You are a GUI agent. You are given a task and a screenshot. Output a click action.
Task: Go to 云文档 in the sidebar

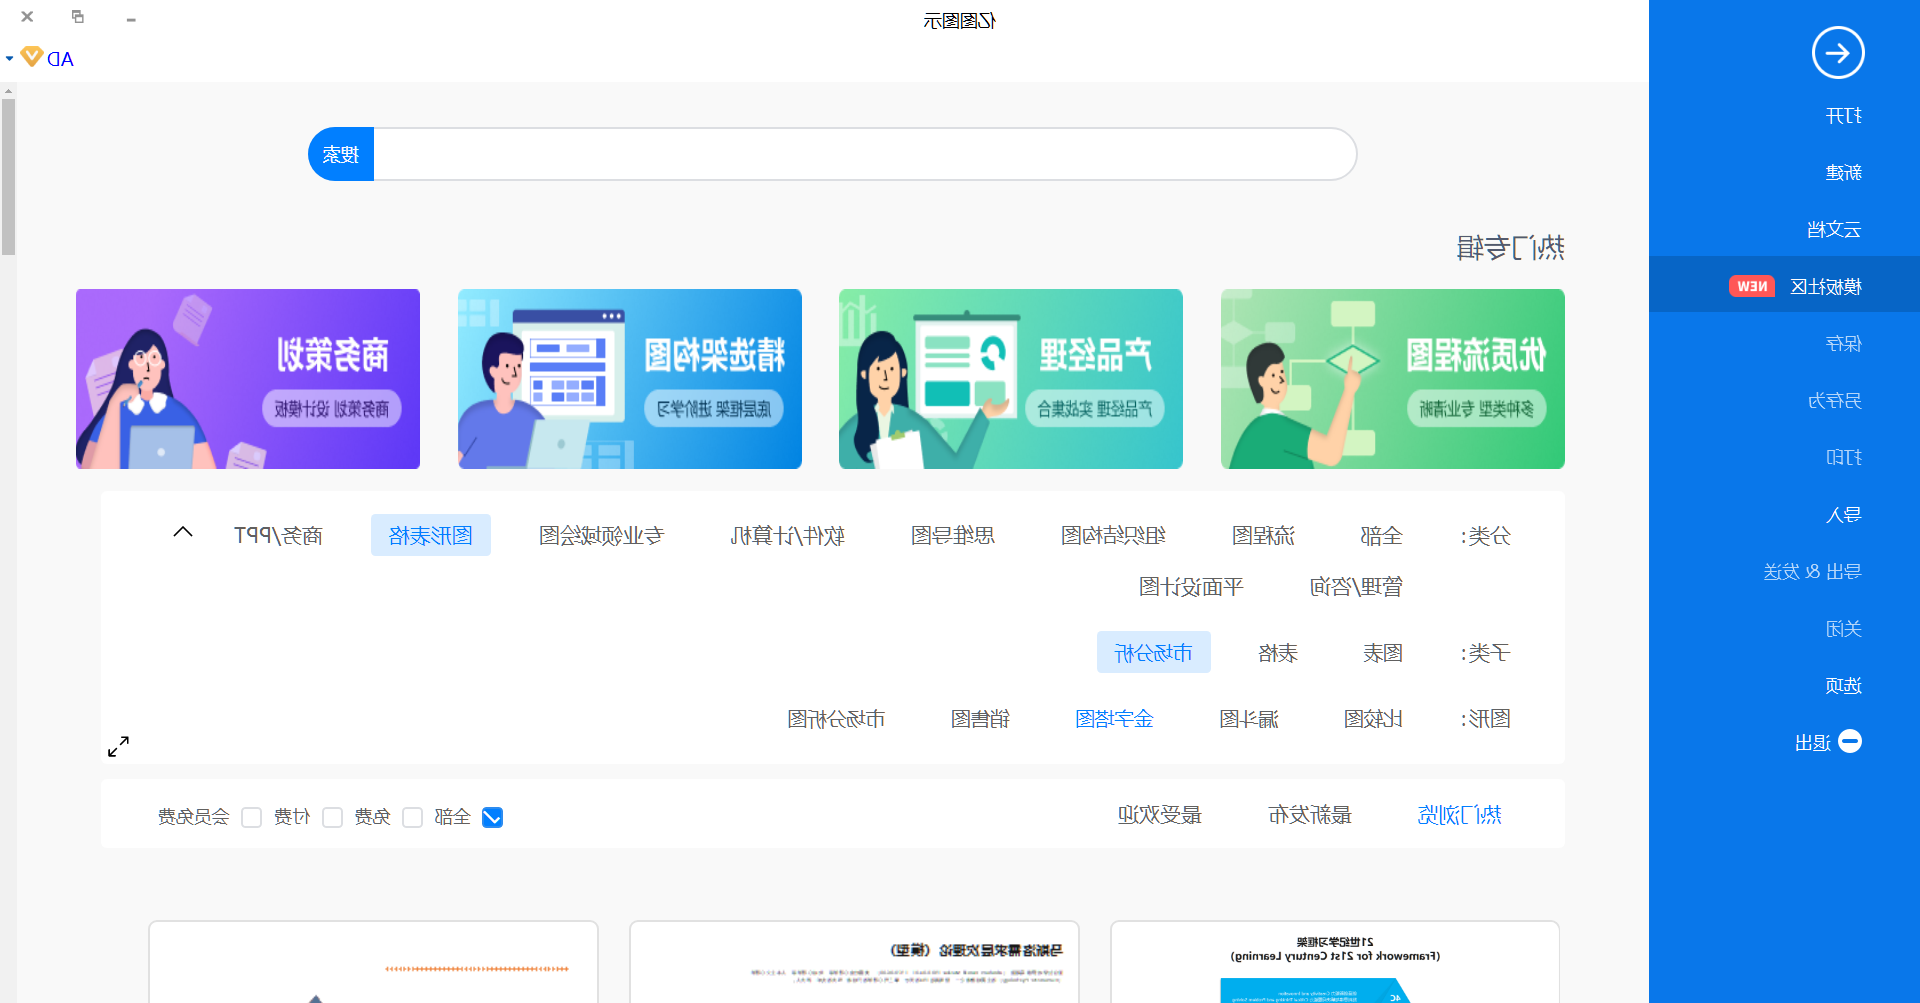(x=1835, y=230)
